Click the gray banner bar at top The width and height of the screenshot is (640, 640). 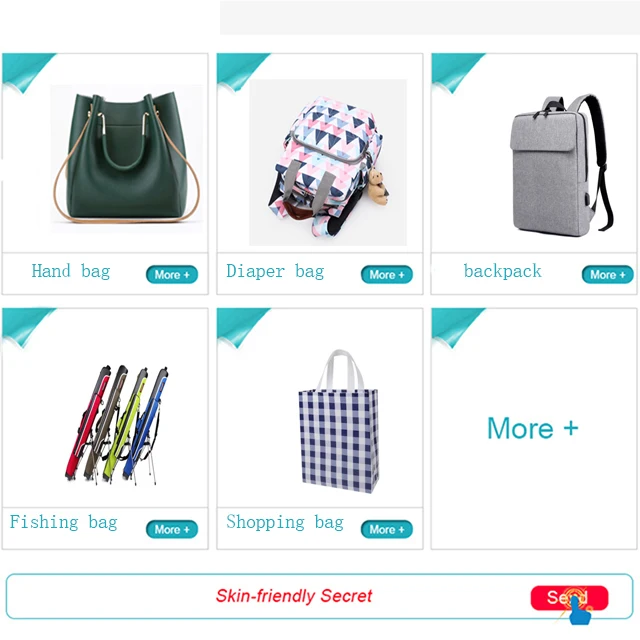(x=430, y=18)
